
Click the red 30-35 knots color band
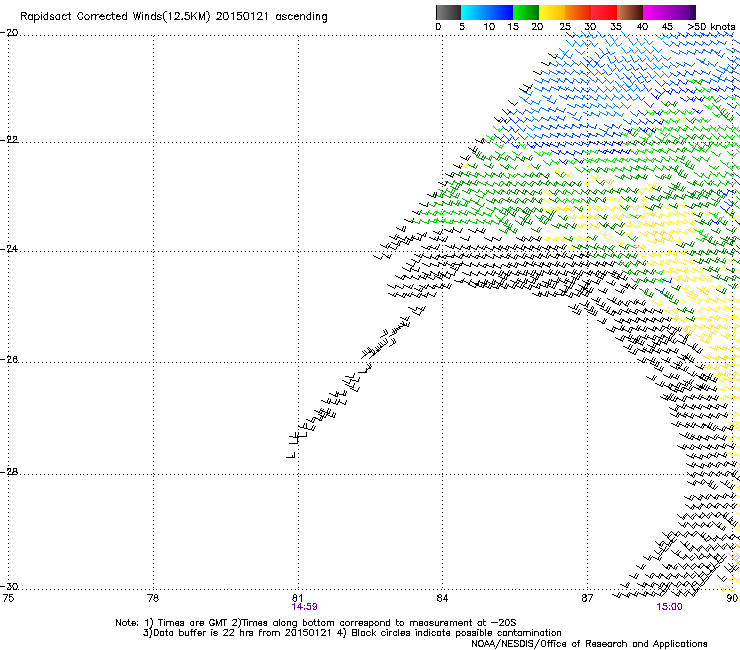tap(604, 12)
